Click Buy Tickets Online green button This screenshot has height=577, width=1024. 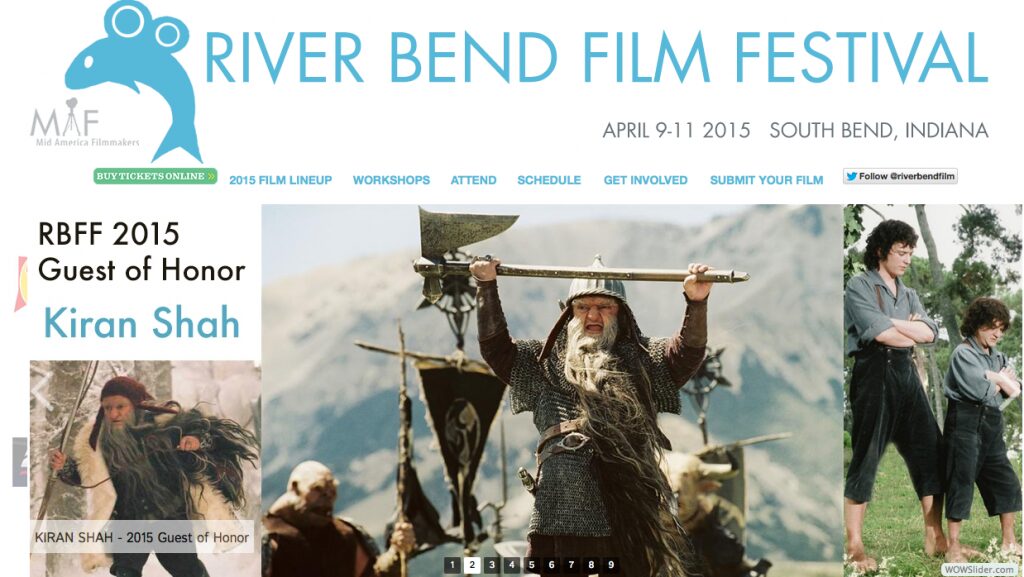(x=155, y=176)
